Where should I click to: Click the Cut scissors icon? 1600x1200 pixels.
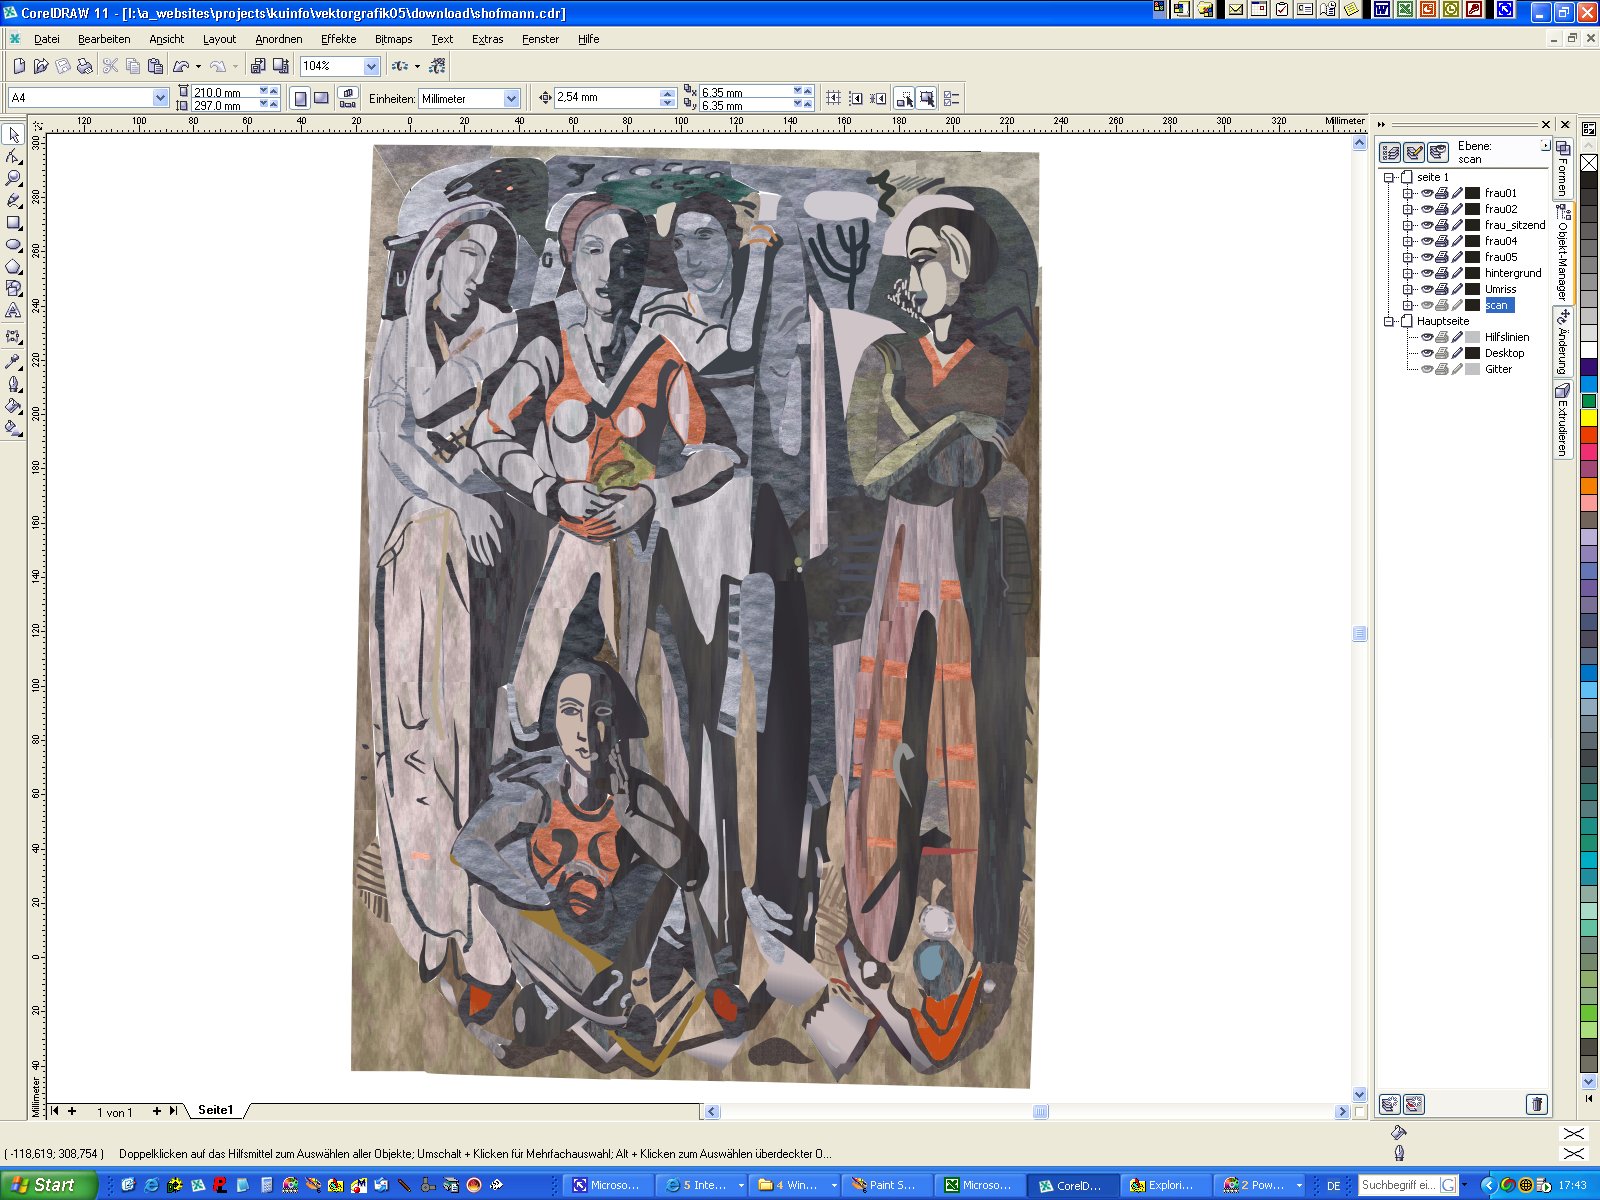[x=110, y=66]
